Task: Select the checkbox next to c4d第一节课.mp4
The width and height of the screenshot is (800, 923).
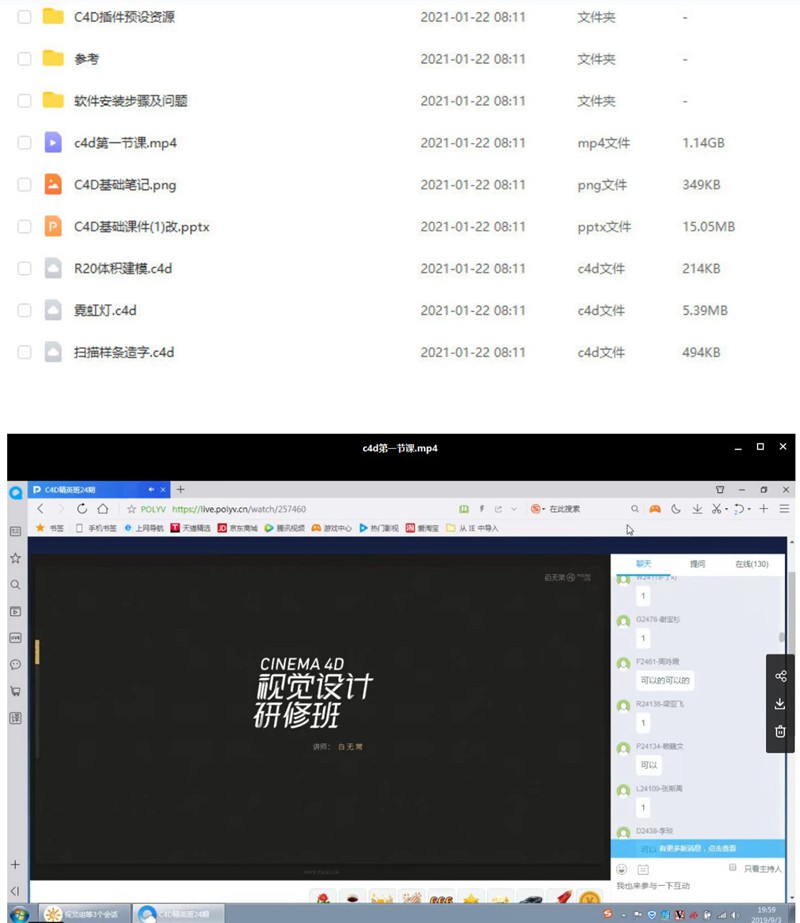Action: tap(24, 142)
